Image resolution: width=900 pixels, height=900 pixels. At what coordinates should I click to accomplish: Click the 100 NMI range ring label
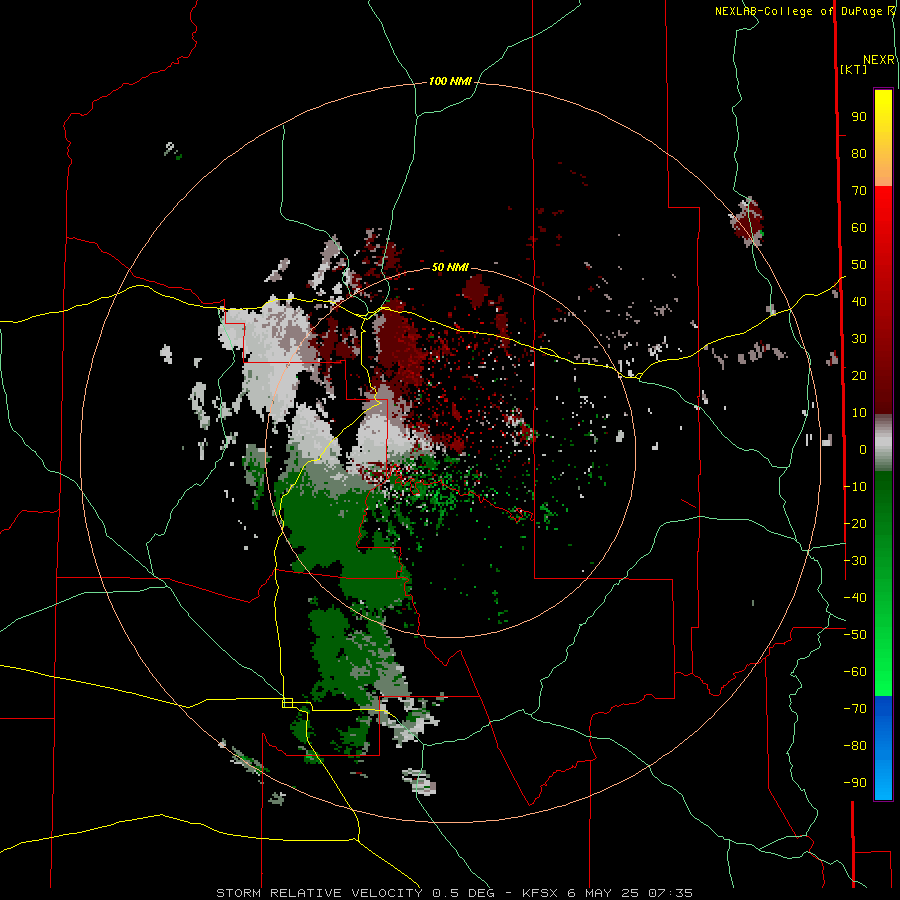point(450,82)
